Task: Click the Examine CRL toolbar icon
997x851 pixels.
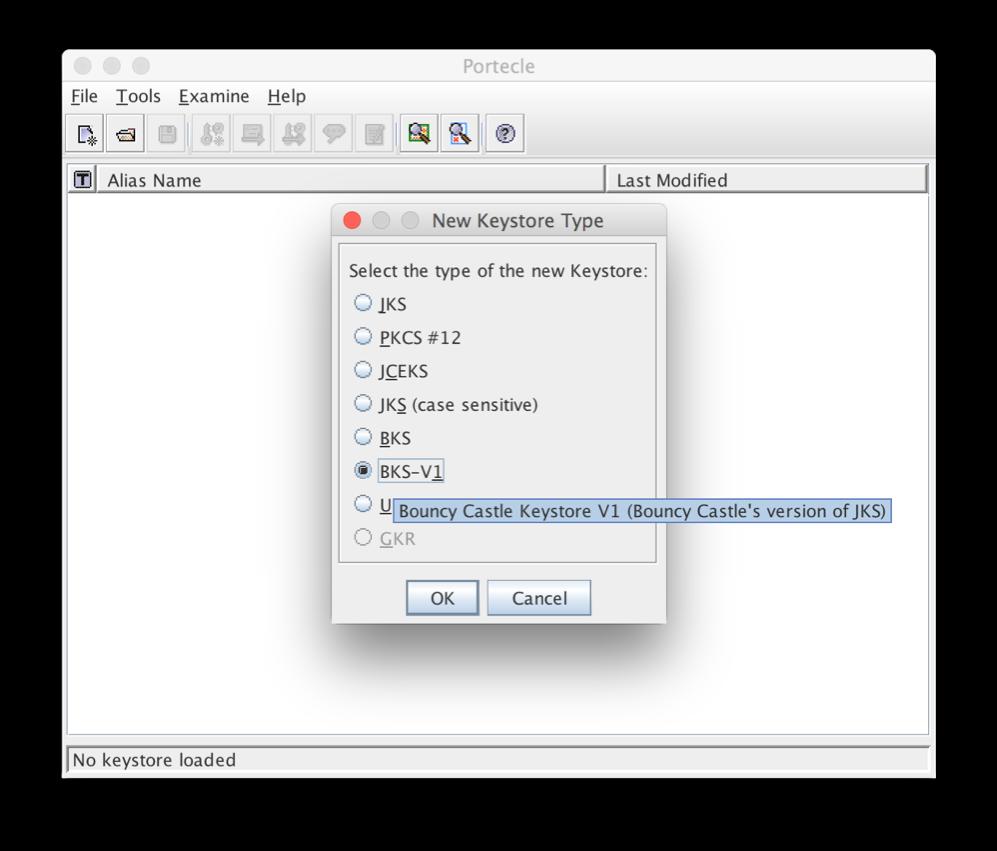Action: tap(460, 134)
